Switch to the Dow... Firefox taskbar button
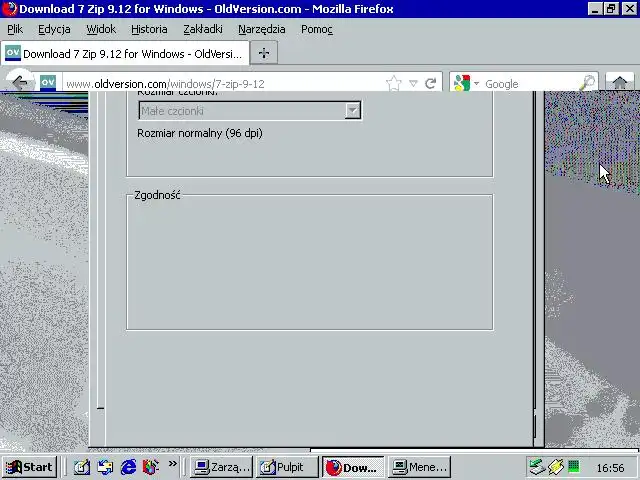The height and width of the screenshot is (480, 640). 353,467
